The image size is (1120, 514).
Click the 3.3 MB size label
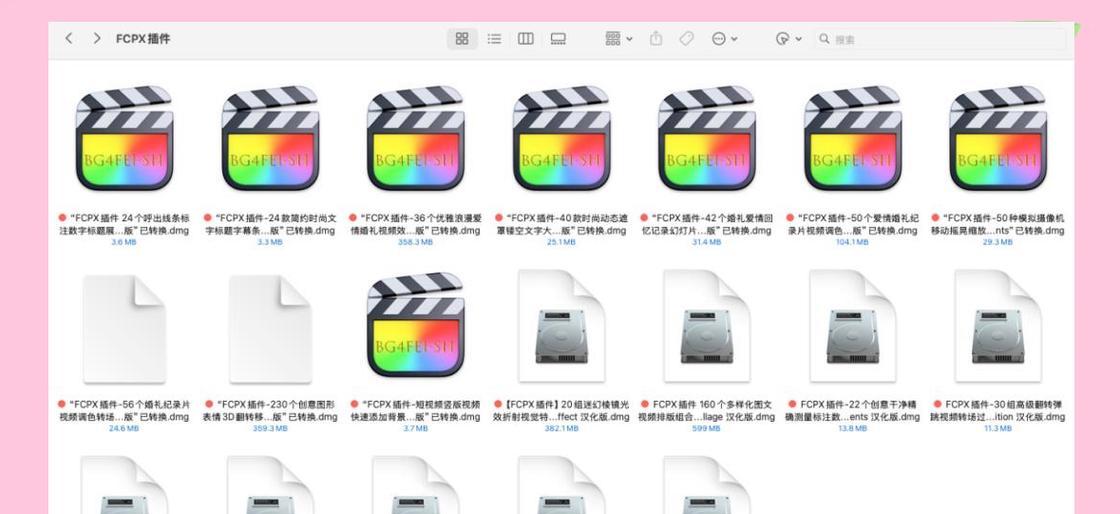(x=270, y=242)
